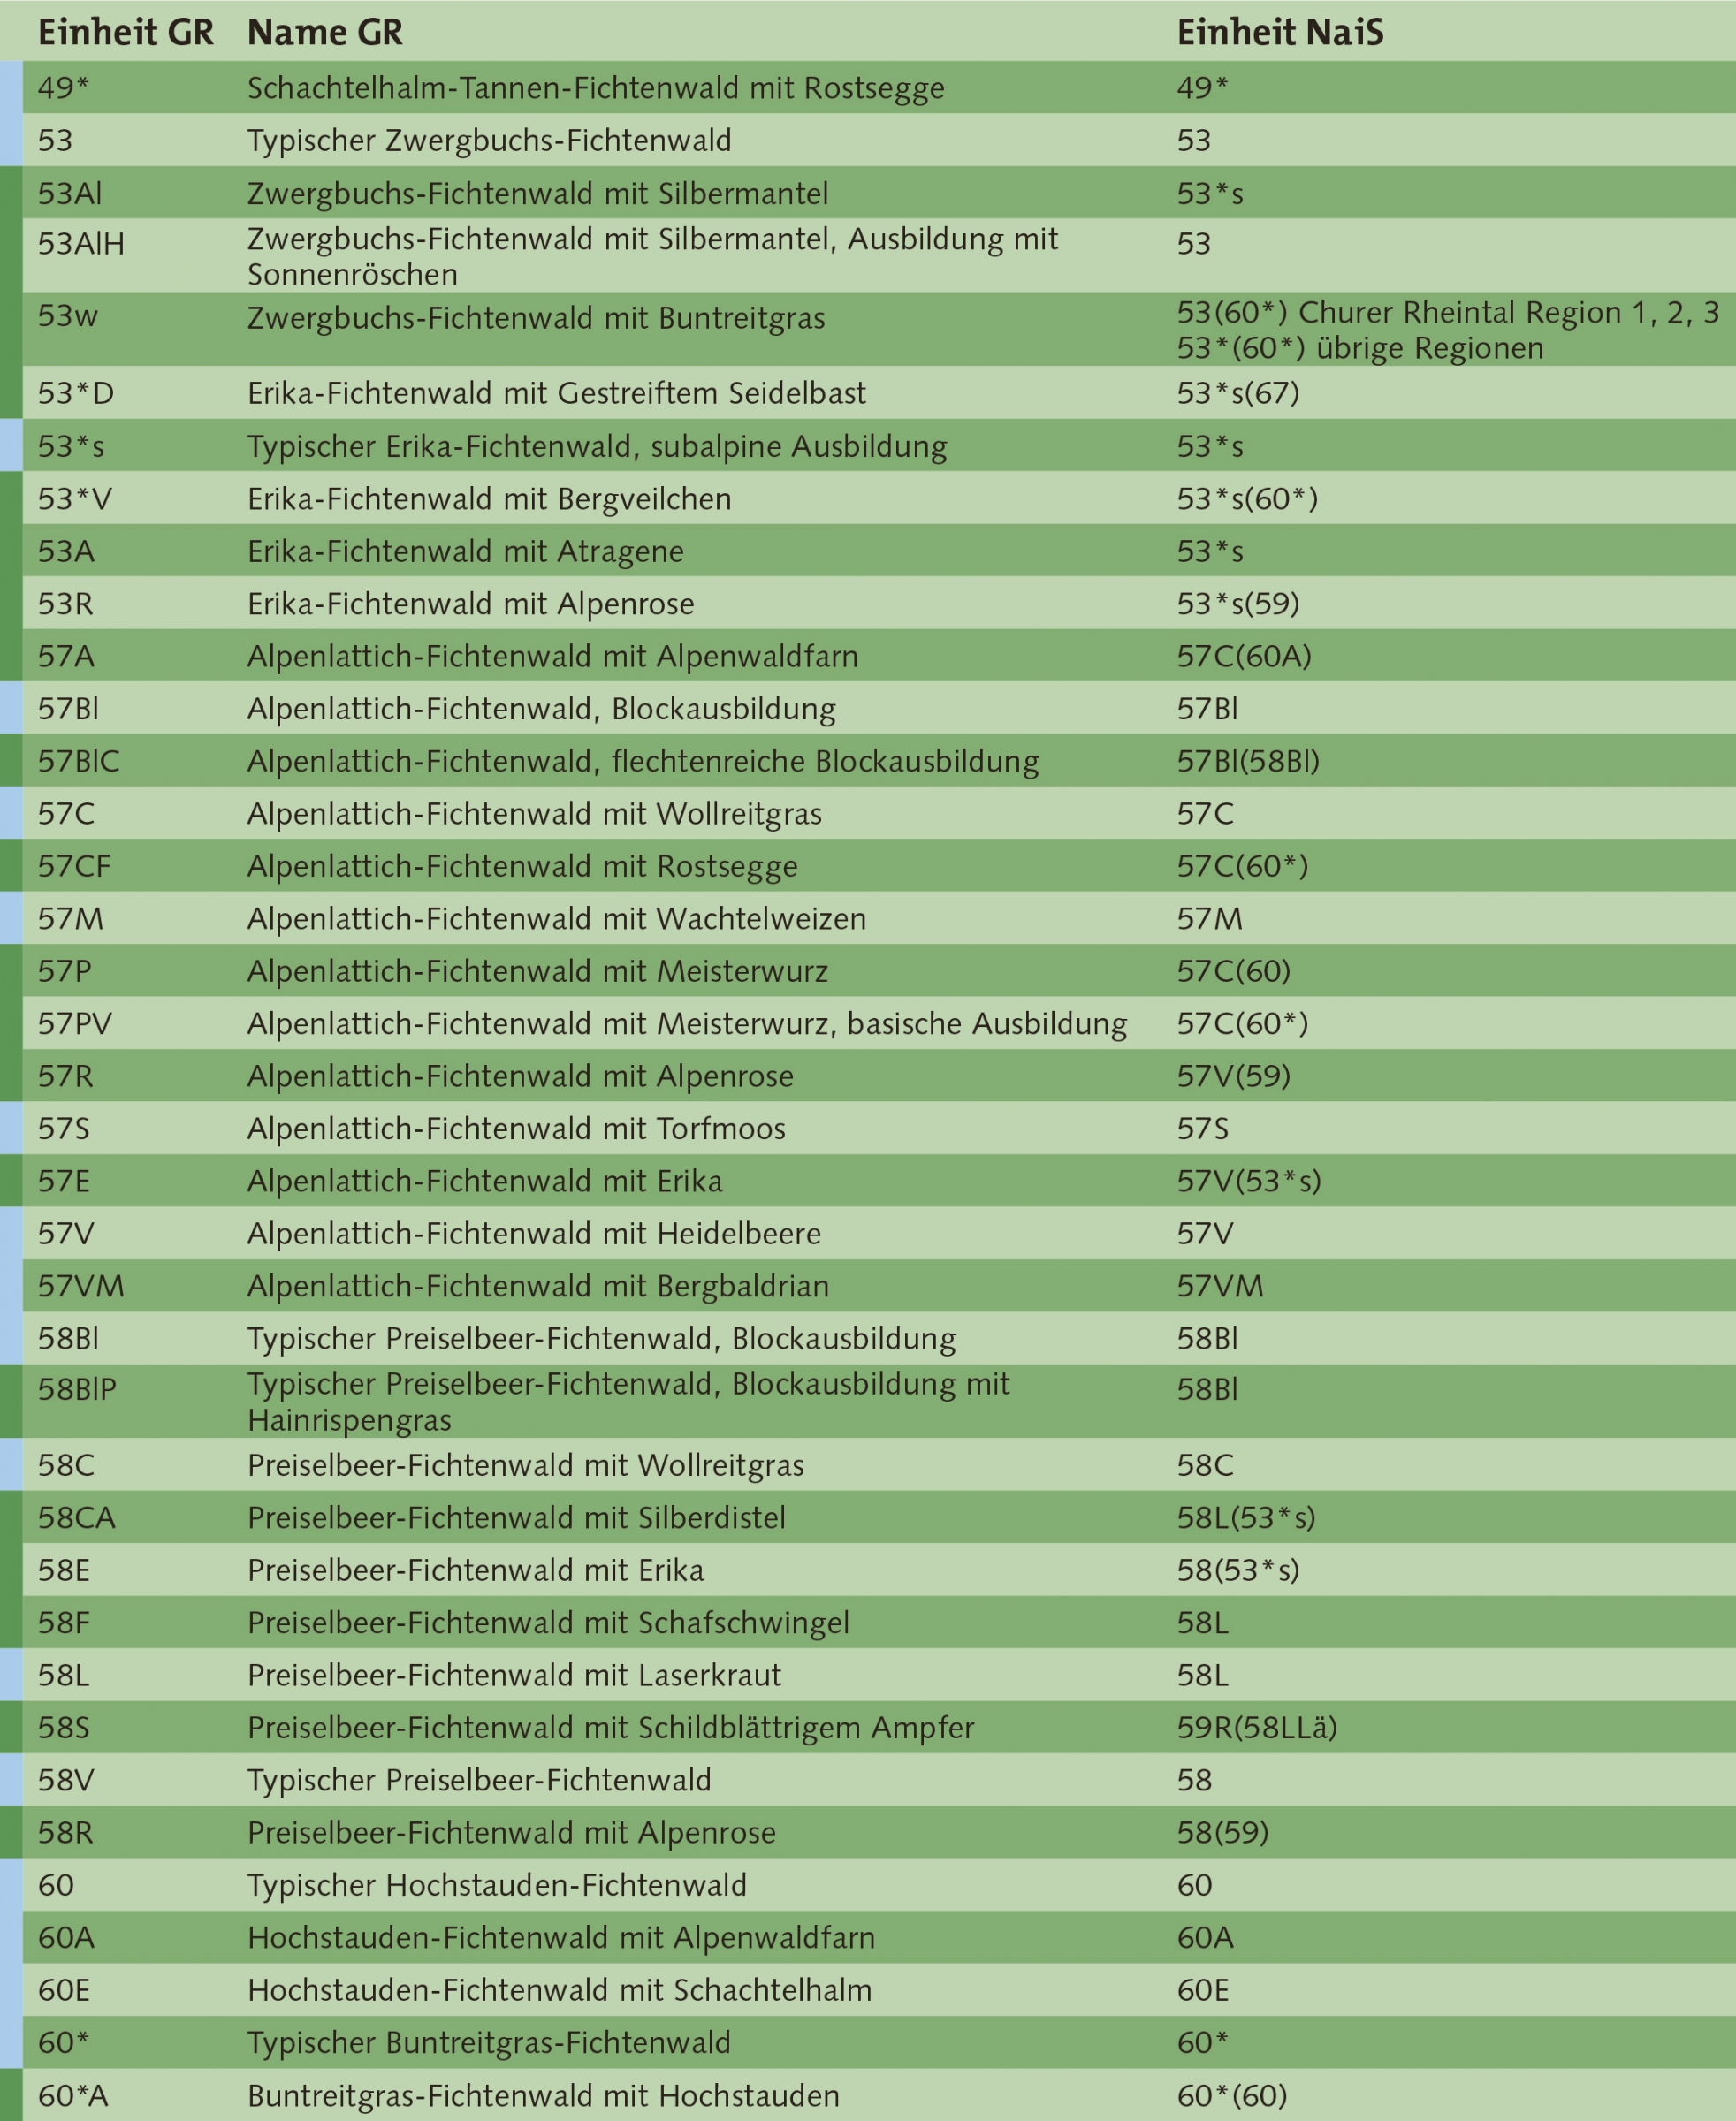Screen dimensions: 1736x2121
Task: Click the 'Einheit GR' column header
Action: click(126, 32)
